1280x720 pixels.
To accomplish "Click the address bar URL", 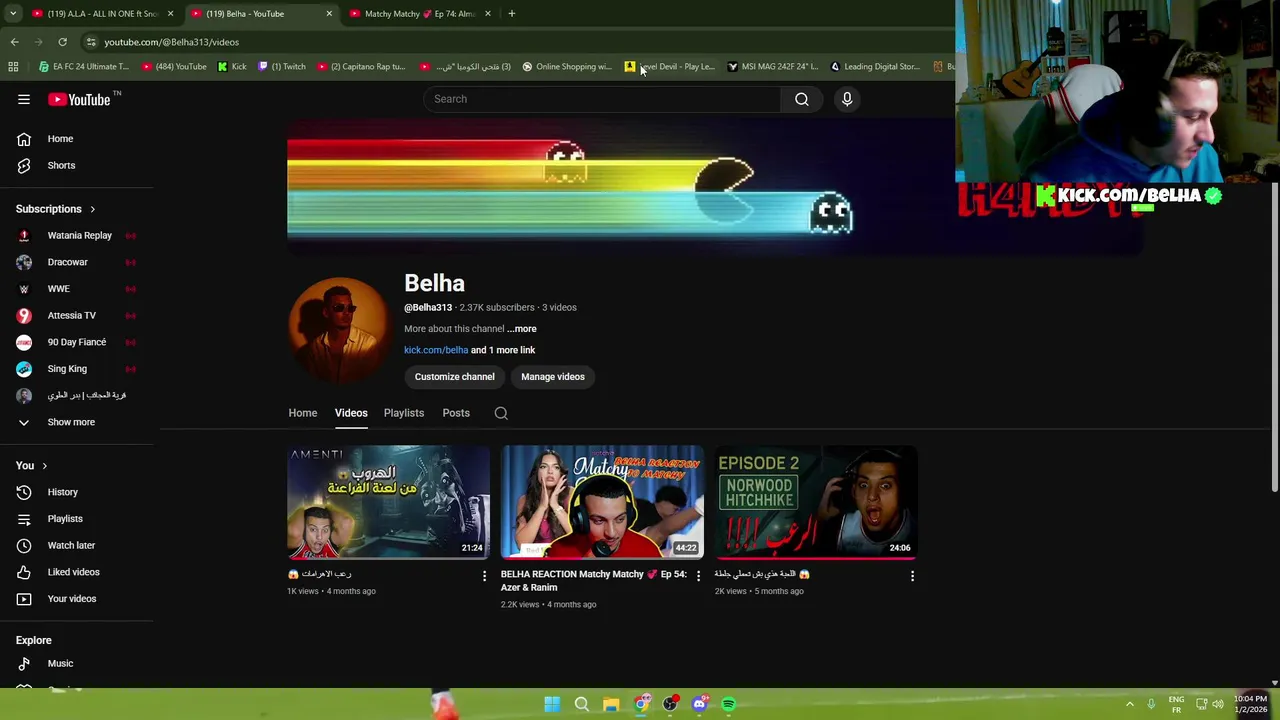I will pyautogui.click(x=172, y=42).
